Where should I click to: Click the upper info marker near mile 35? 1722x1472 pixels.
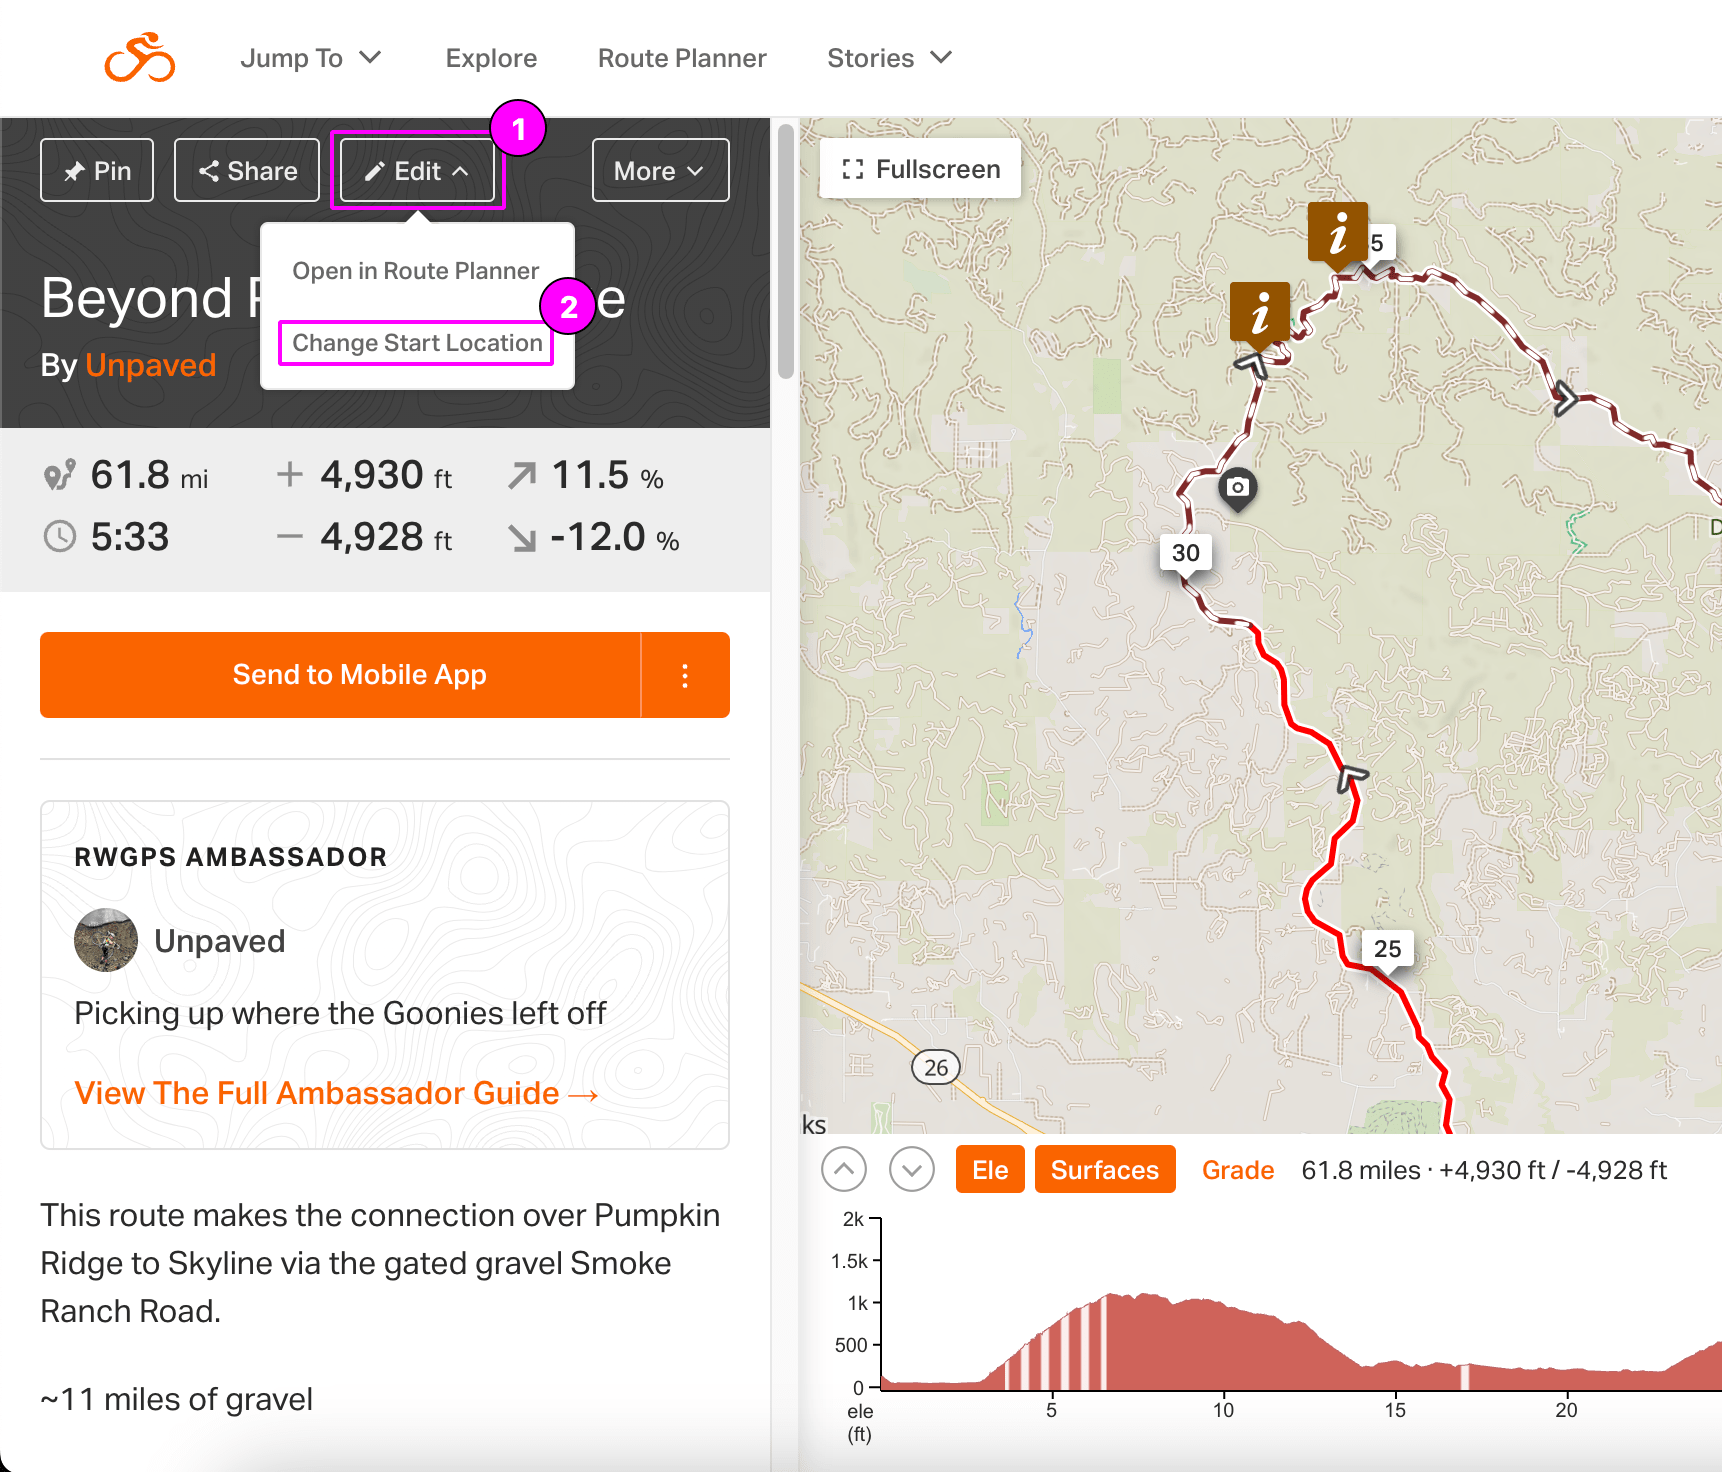pyautogui.click(x=1338, y=232)
